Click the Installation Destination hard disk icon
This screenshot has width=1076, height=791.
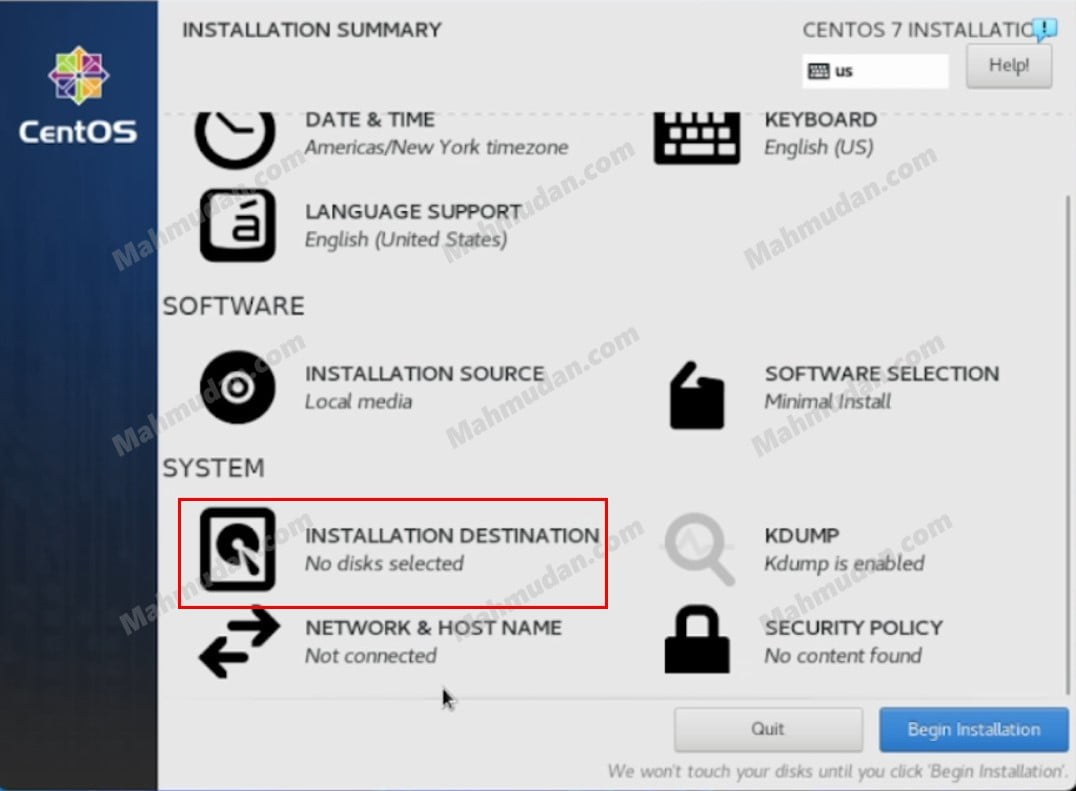coord(237,549)
